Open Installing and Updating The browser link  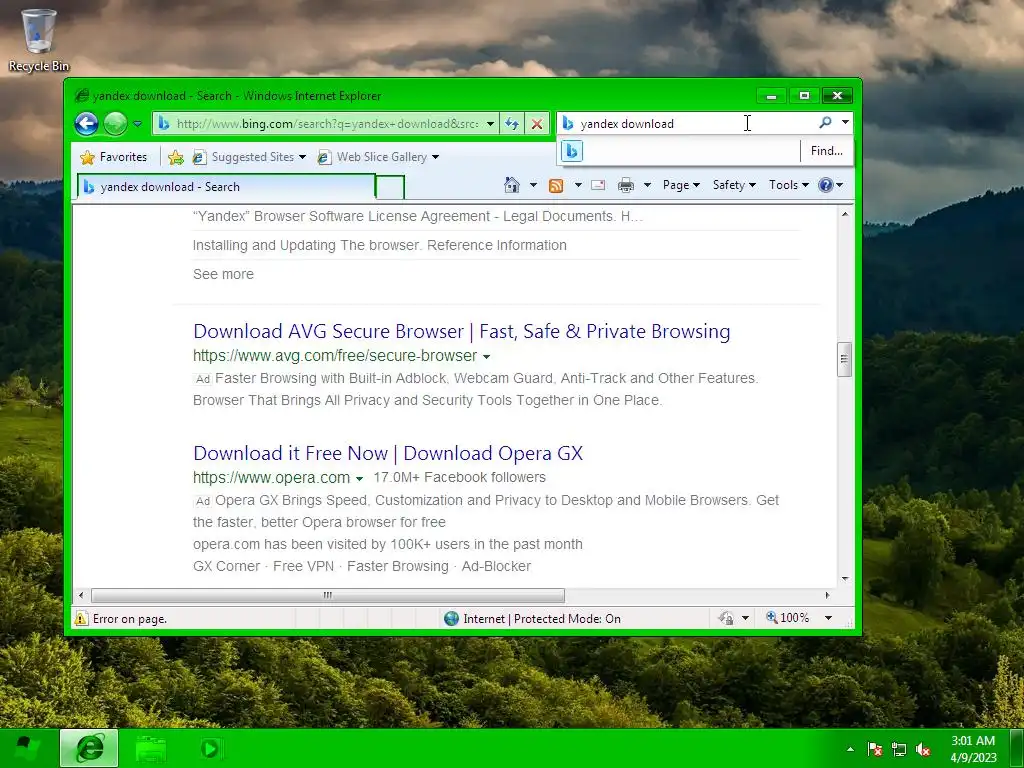(x=379, y=245)
